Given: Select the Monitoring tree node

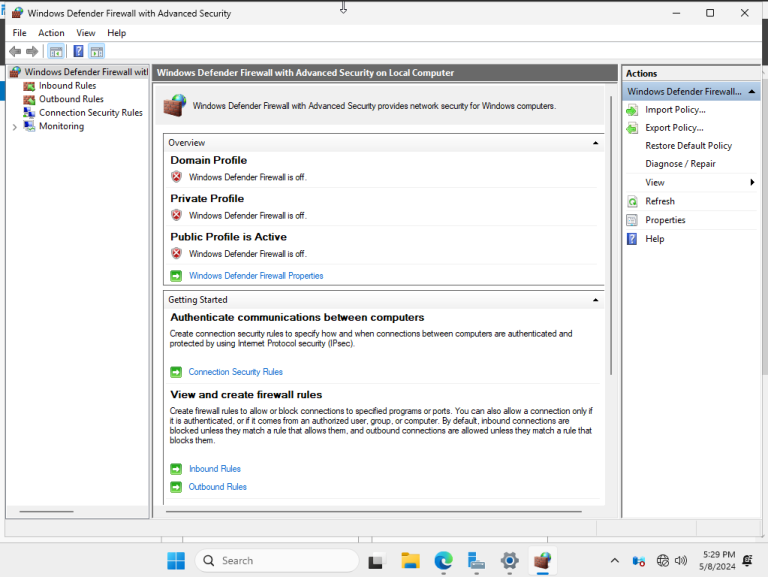Looking at the screenshot, I should [x=61, y=126].
